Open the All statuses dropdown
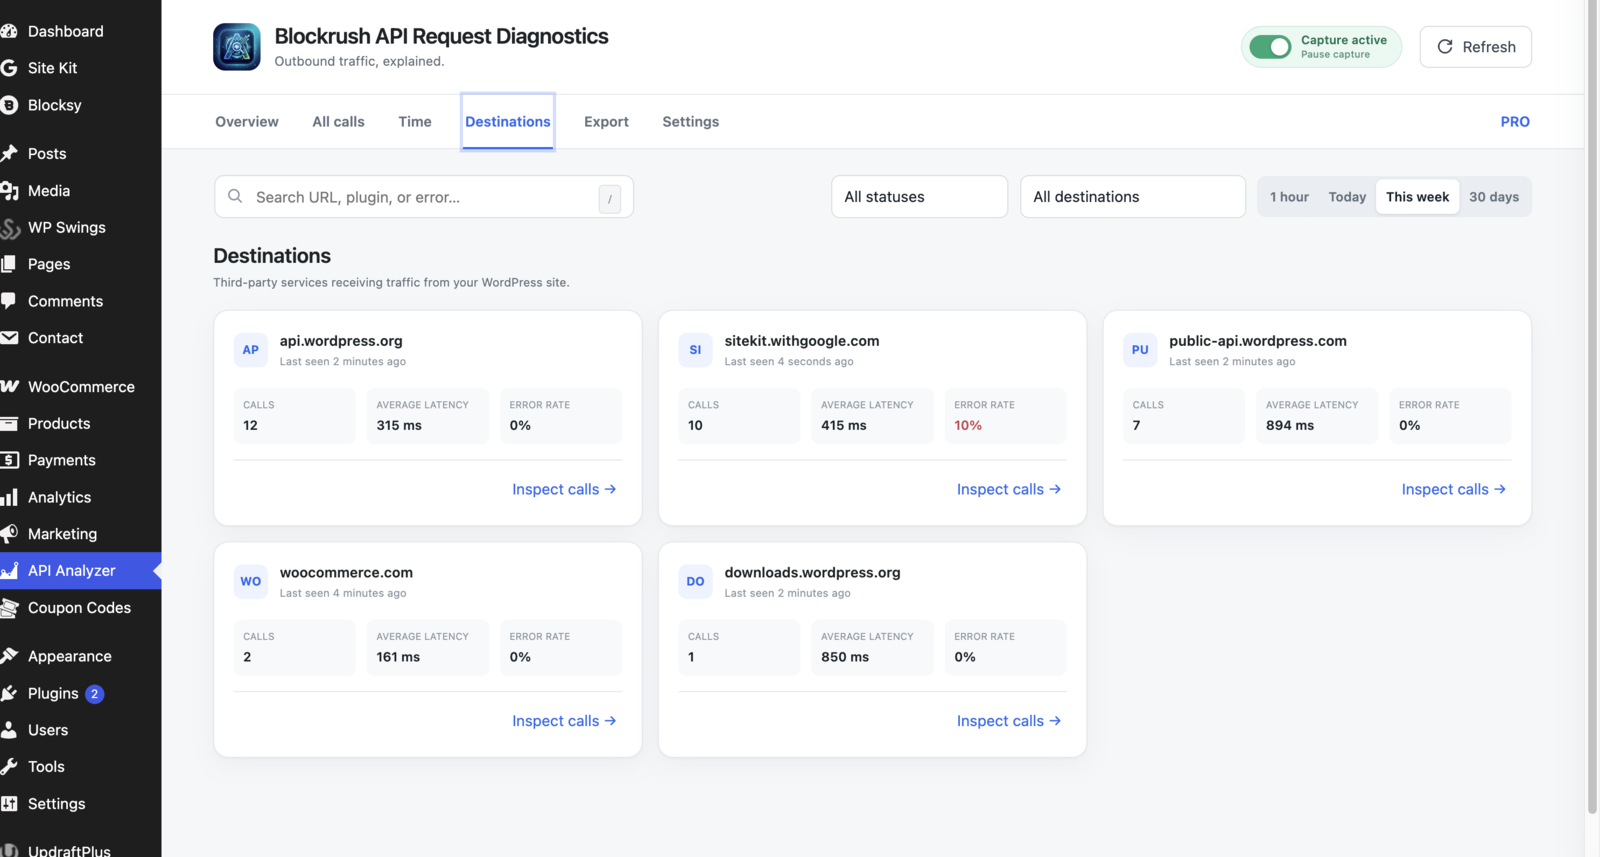This screenshot has height=857, width=1600. point(919,197)
